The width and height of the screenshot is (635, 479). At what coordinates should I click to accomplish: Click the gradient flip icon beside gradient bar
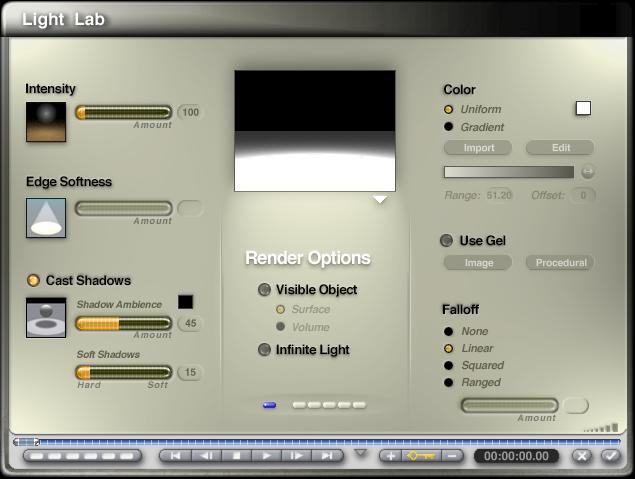point(588,172)
